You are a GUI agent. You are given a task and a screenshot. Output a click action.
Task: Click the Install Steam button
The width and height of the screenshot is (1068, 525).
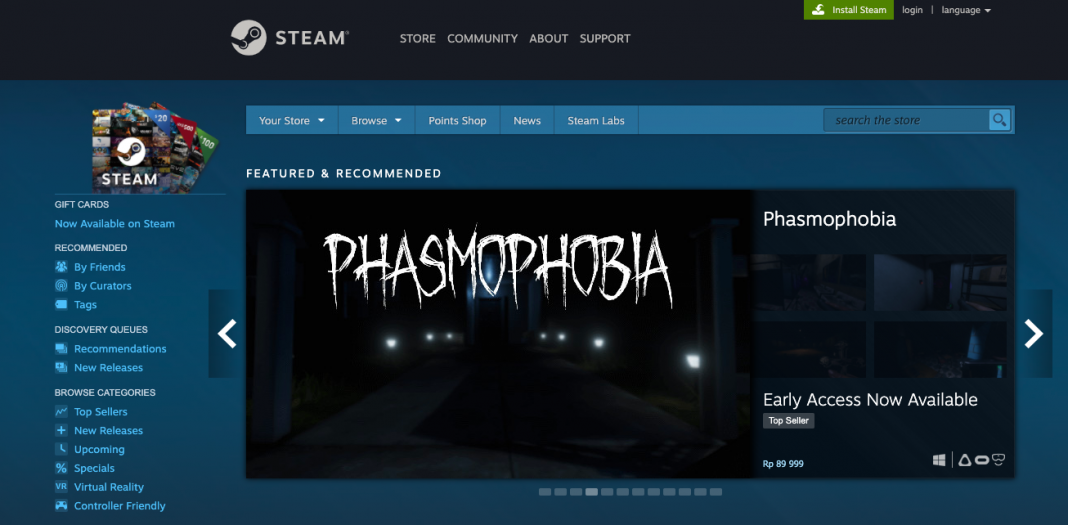(849, 10)
